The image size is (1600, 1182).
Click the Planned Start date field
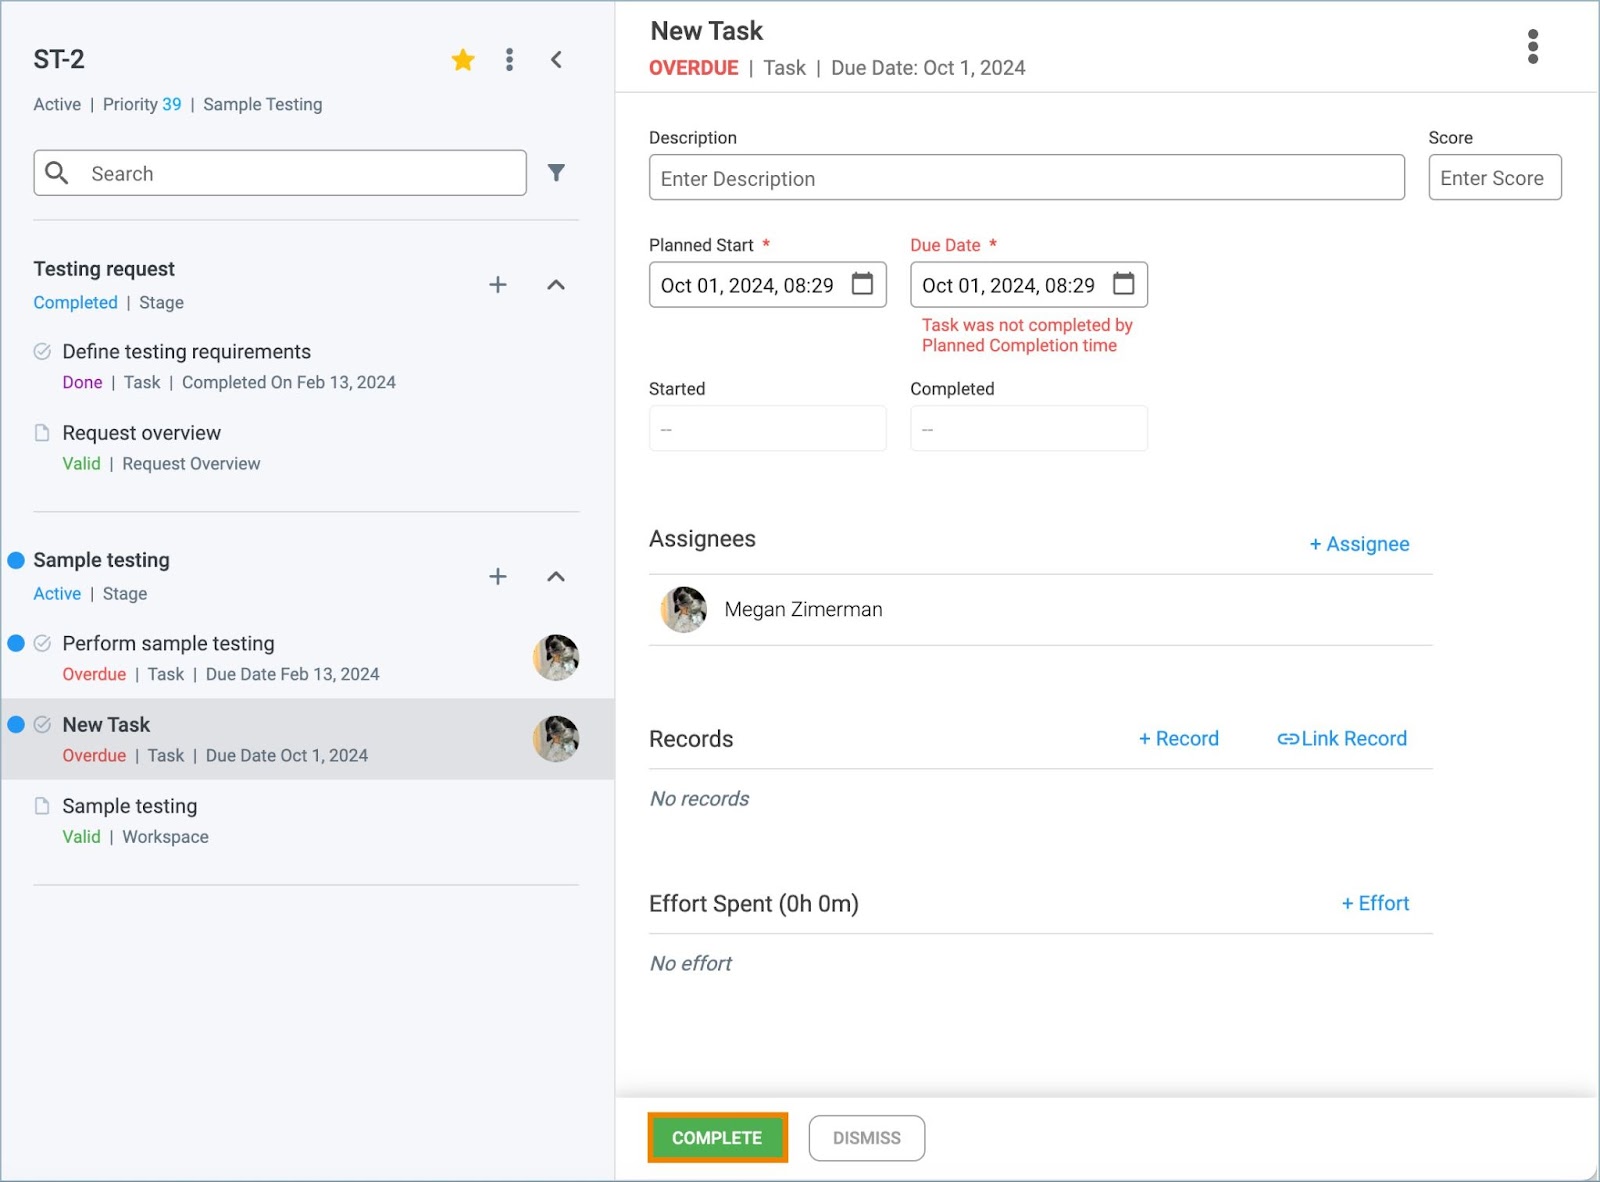point(767,285)
